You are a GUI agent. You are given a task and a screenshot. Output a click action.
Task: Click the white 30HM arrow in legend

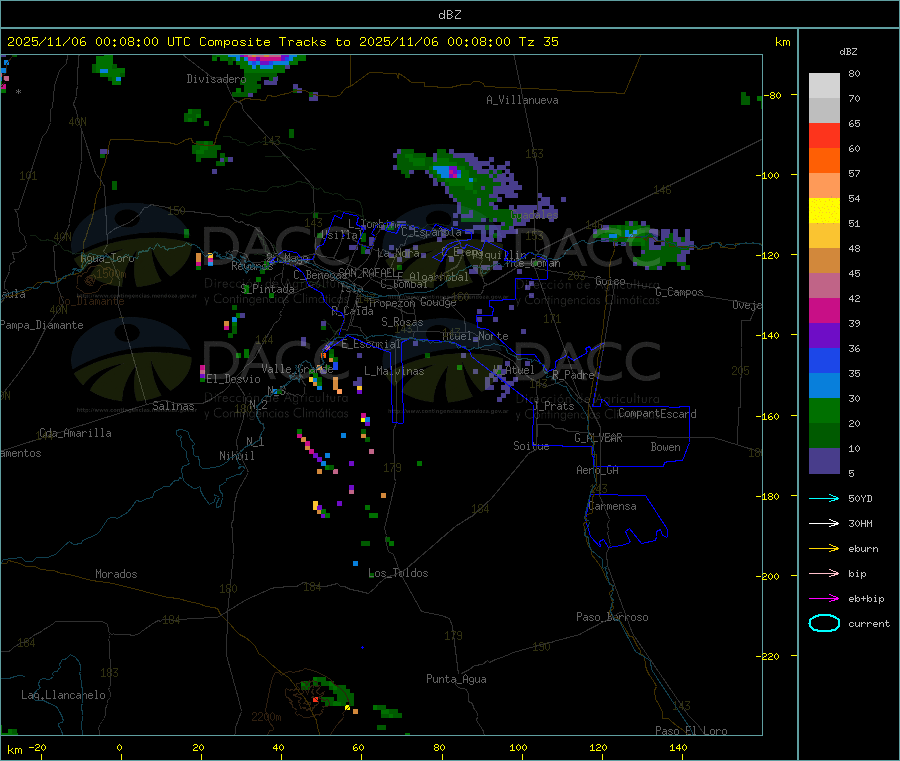pos(824,523)
